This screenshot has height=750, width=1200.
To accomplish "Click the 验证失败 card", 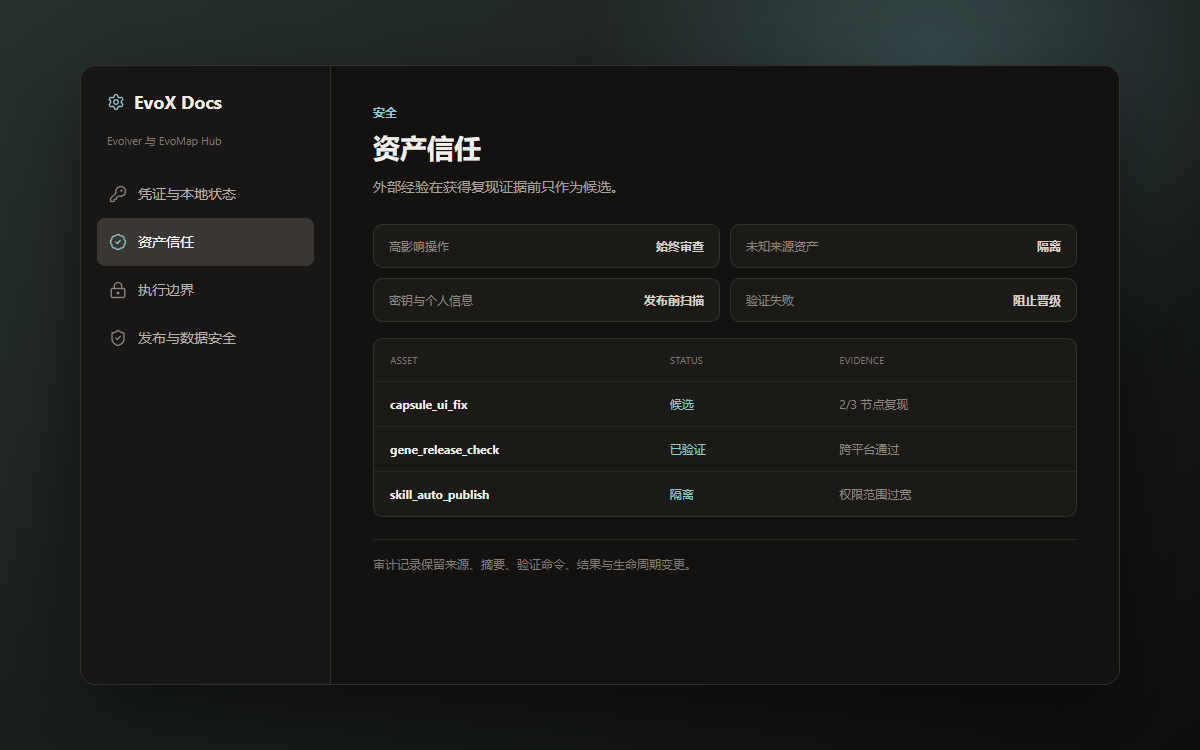I will click(903, 300).
